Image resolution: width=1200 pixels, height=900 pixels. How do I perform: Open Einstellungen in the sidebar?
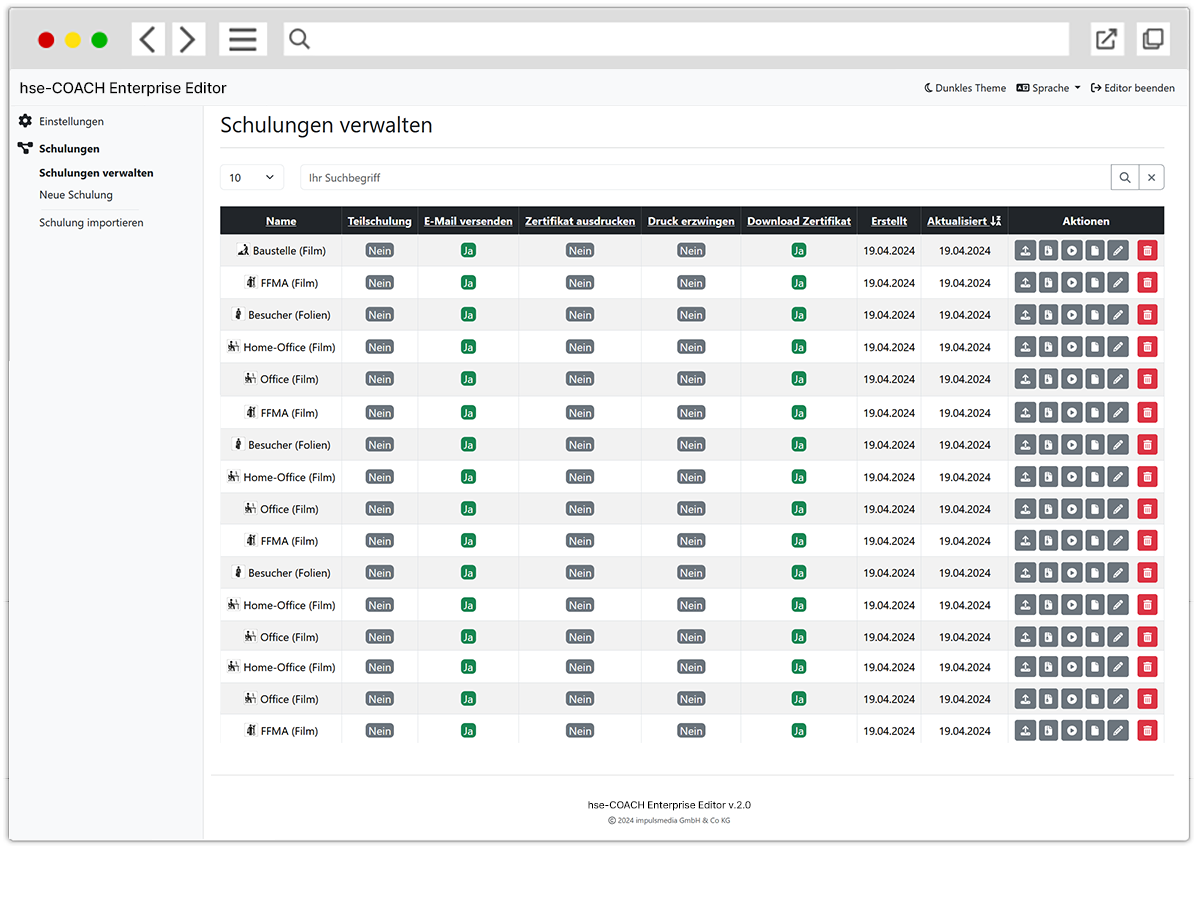point(71,122)
